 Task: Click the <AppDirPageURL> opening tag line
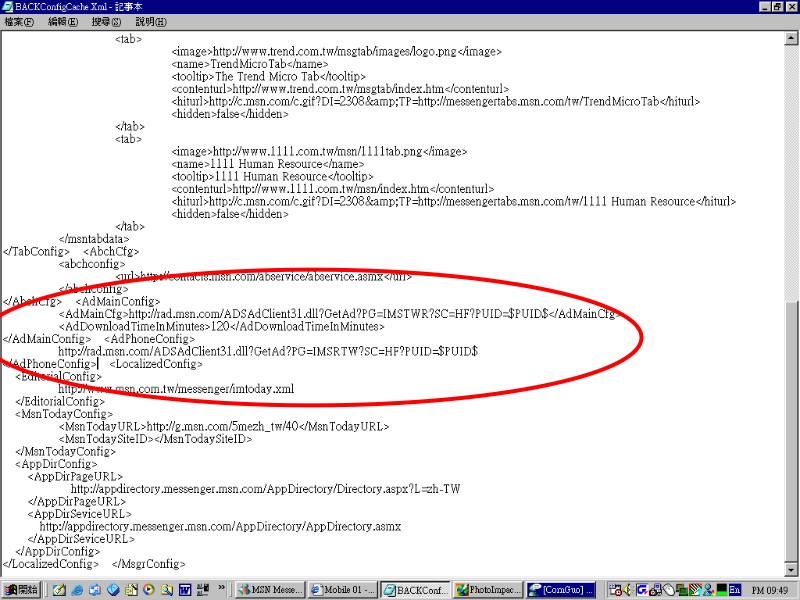click(x=76, y=477)
